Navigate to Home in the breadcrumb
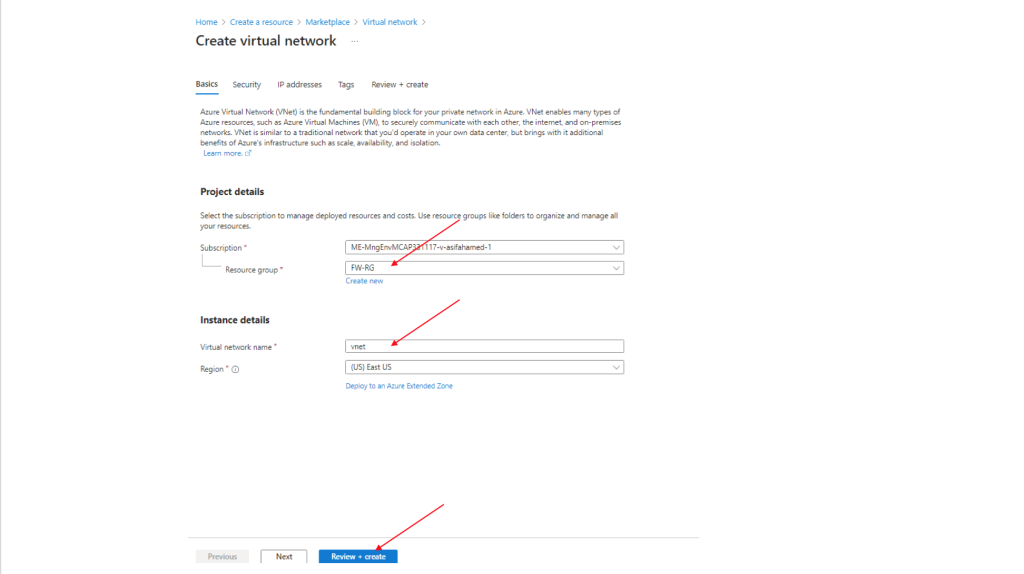Screen dimensions: 1024x574 [x=206, y=22]
